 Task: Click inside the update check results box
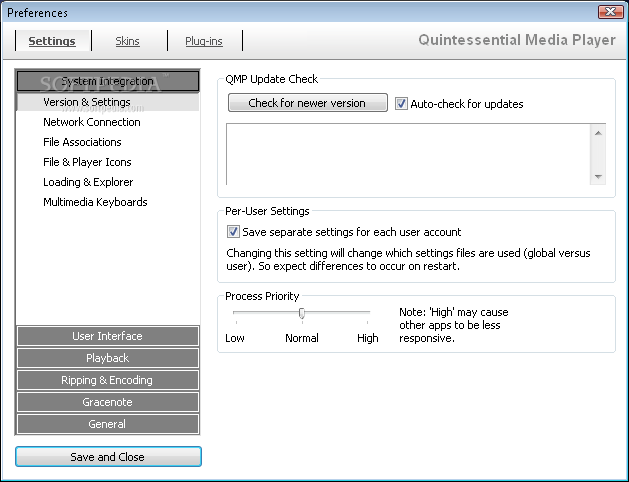click(x=408, y=154)
